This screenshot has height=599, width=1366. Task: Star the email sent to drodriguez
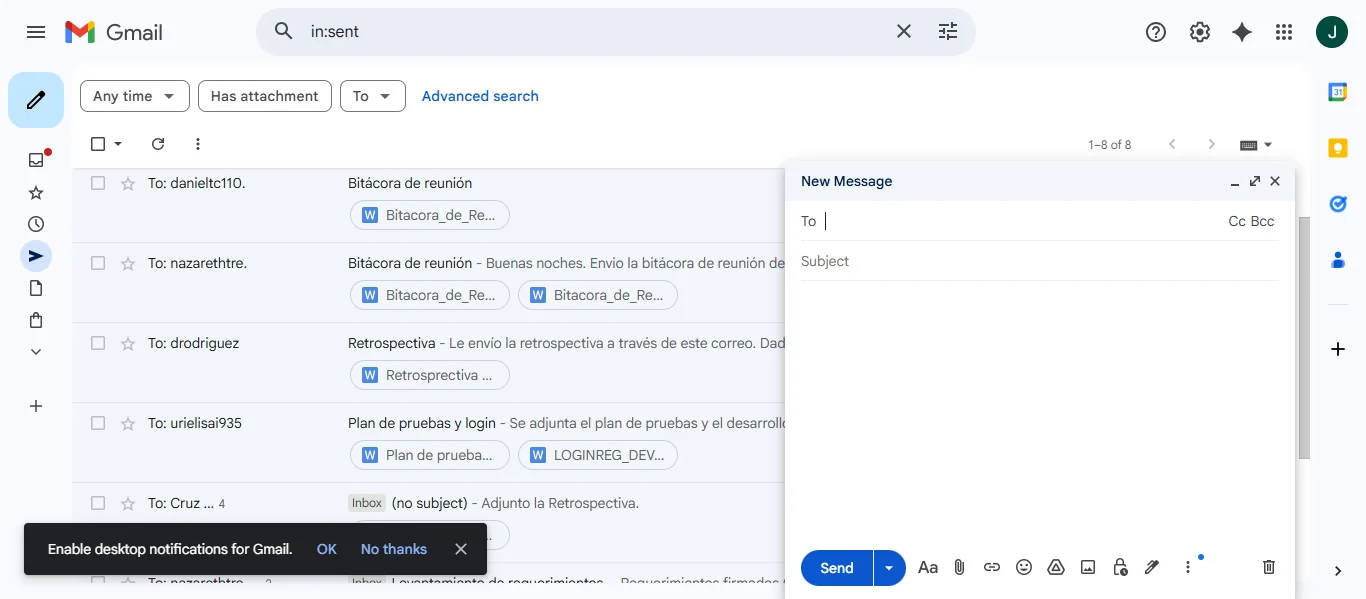tap(127, 342)
